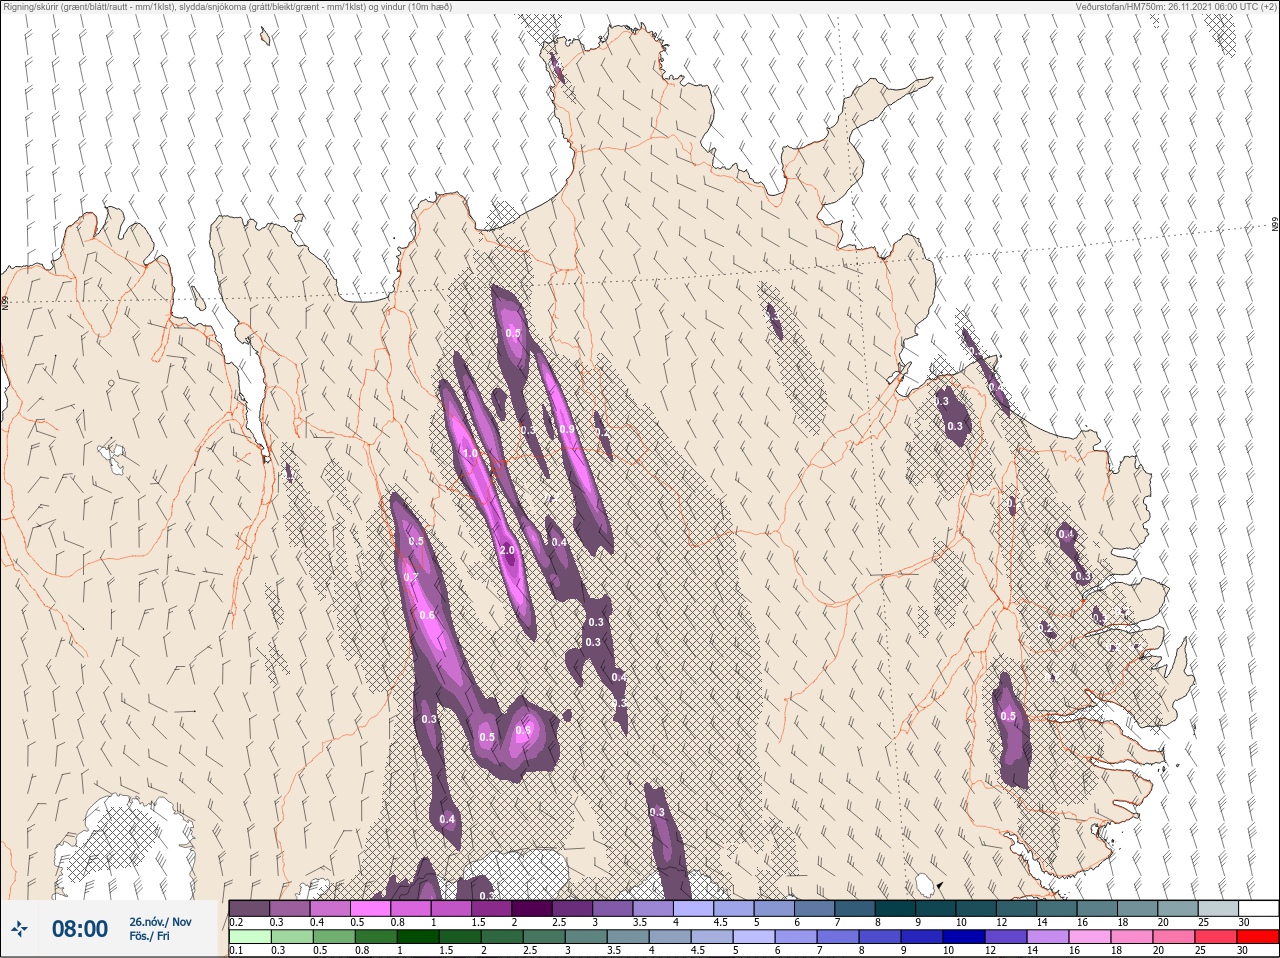Click the 0.9 precipitation value on the map
The height and width of the screenshot is (958, 1280).
tap(567, 429)
